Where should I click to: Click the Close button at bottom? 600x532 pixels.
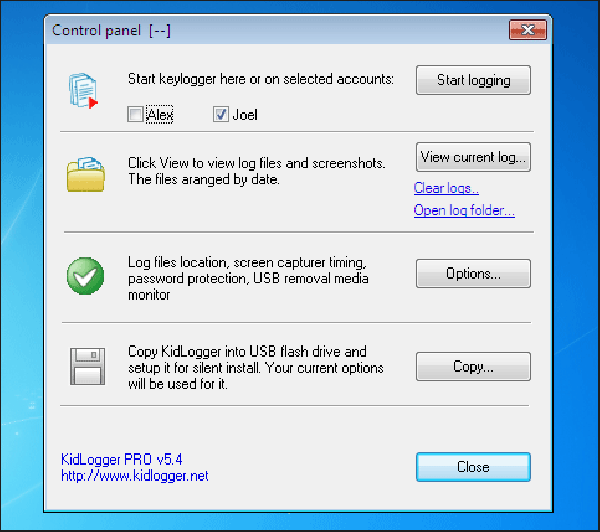tap(473, 467)
